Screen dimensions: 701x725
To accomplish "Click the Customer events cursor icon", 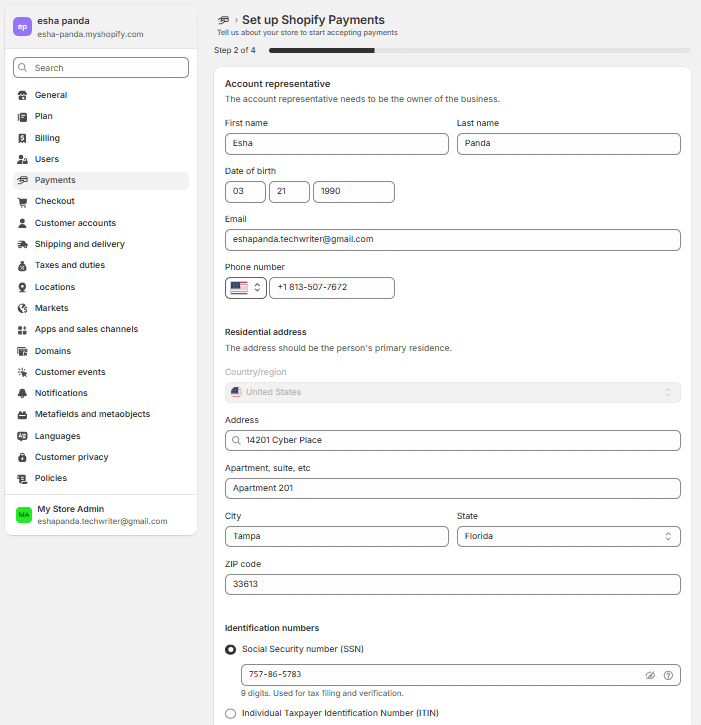I will (x=22, y=372).
